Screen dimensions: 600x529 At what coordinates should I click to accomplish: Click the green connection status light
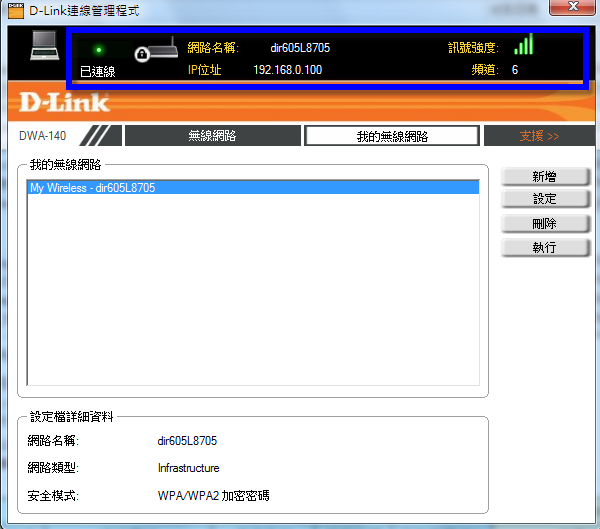[x=99, y=50]
